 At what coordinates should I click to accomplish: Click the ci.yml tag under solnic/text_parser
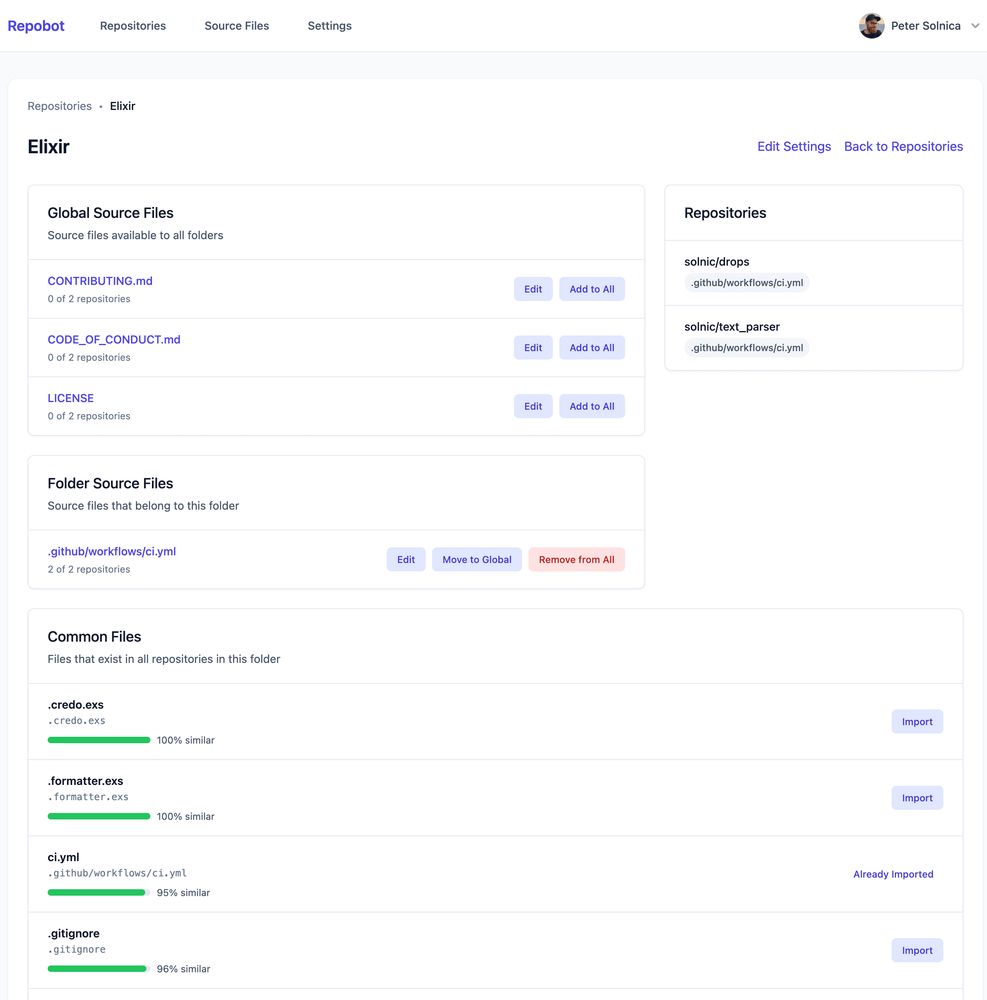coord(747,348)
